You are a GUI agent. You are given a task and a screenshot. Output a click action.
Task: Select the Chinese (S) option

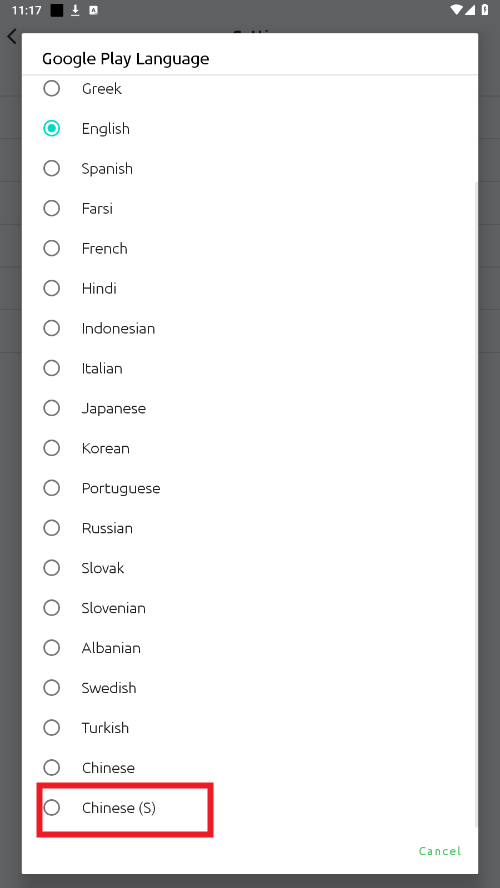[52, 808]
